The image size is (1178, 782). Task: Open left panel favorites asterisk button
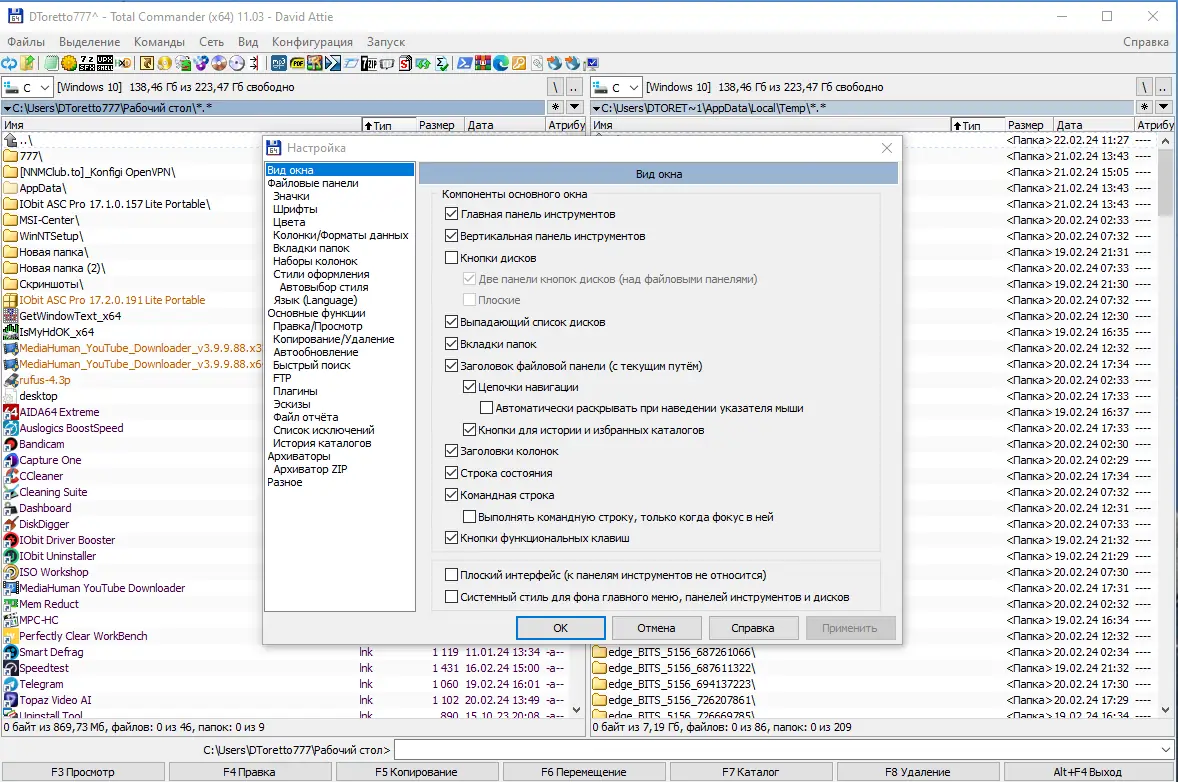555,107
